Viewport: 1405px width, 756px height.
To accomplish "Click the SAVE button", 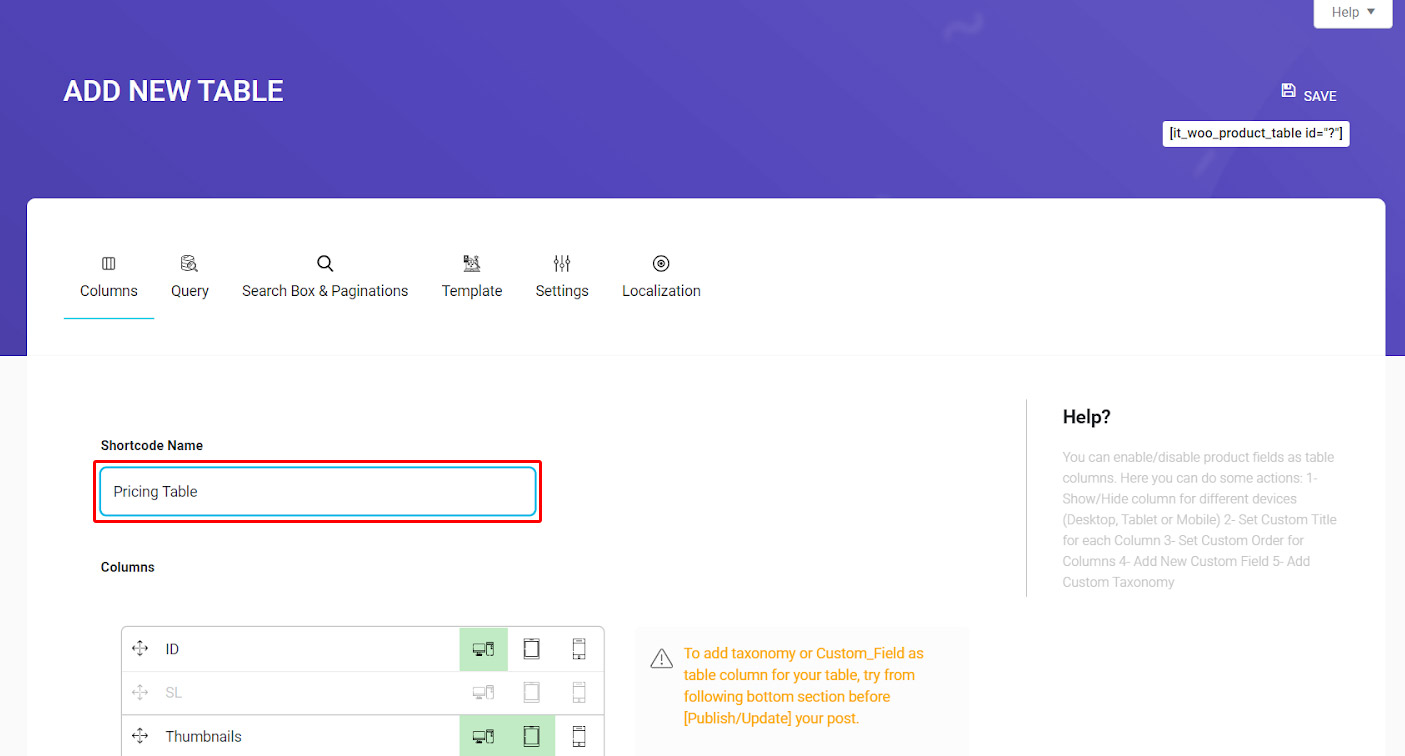I will pyautogui.click(x=1309, y=95).
